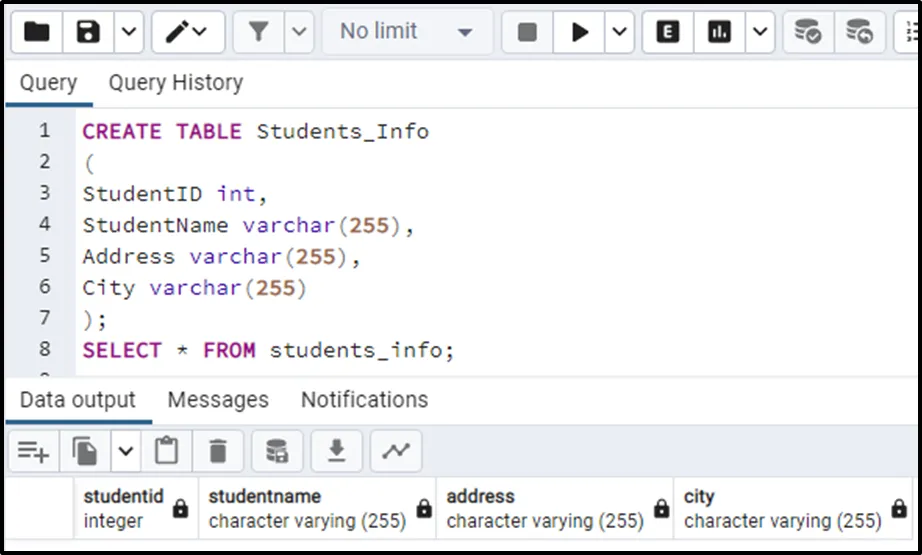Click line 8 SELECT statement in editor
The image size is (922, 555).
(x=268, y=350)
